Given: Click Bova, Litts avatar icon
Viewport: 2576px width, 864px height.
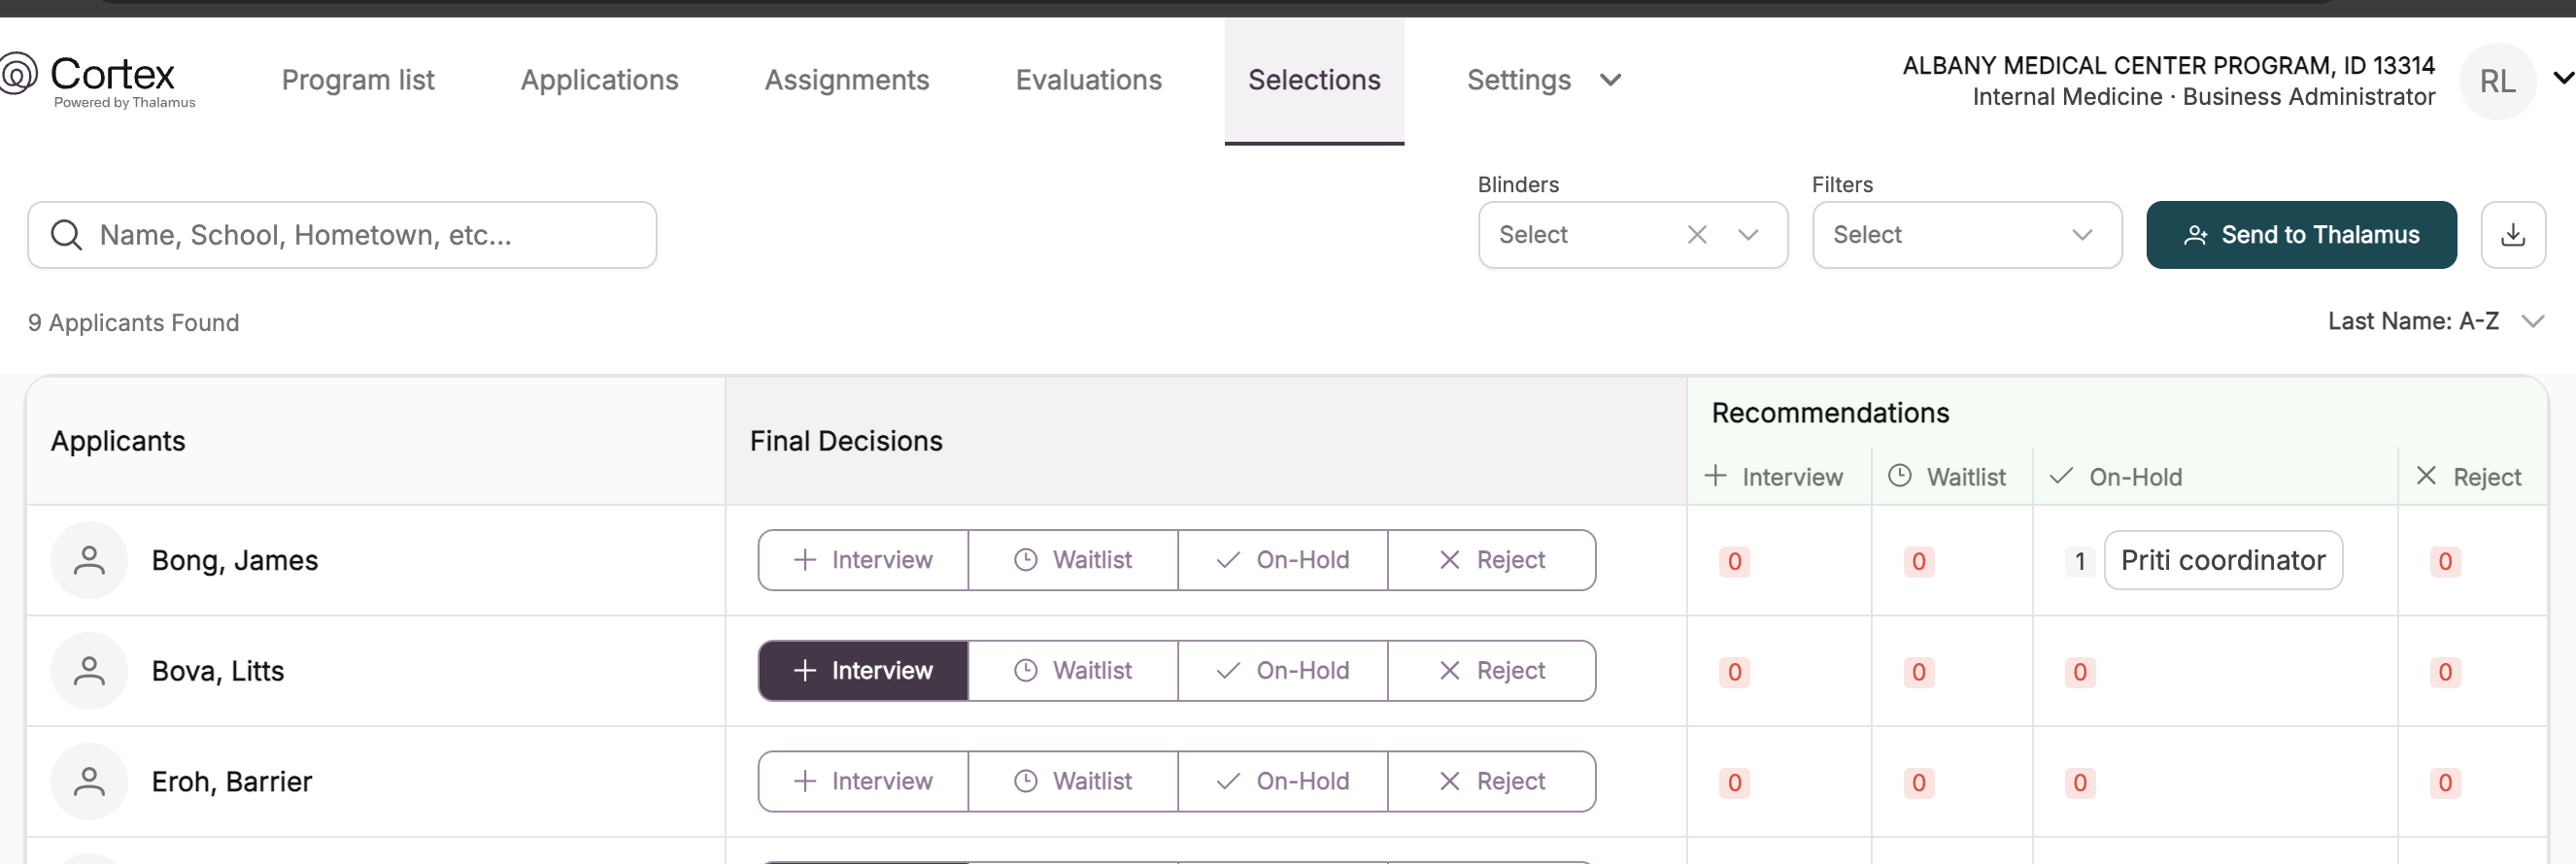Looking at the screenshot, I should 89,671.
